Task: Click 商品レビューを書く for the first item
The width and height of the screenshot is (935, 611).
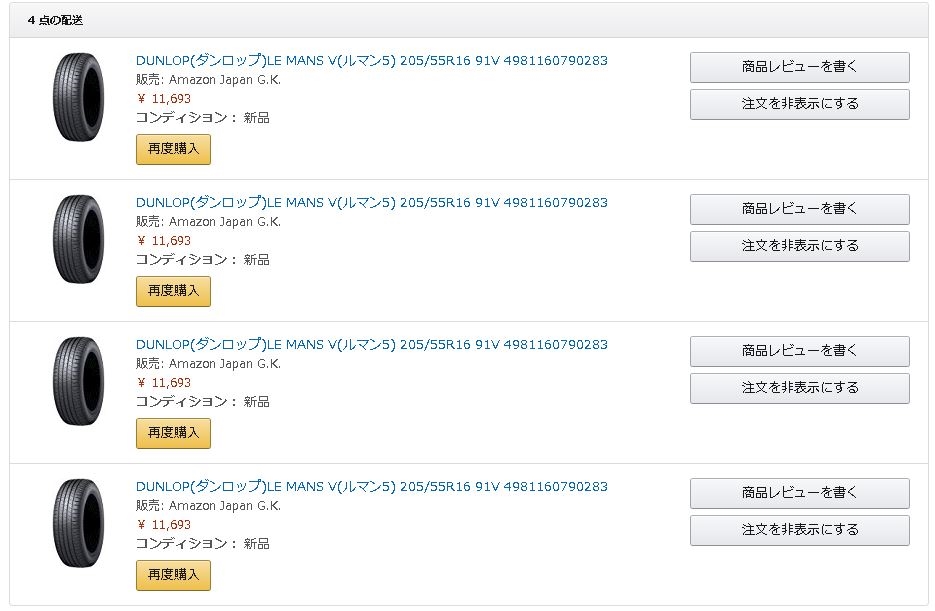Action: [799, 67]
